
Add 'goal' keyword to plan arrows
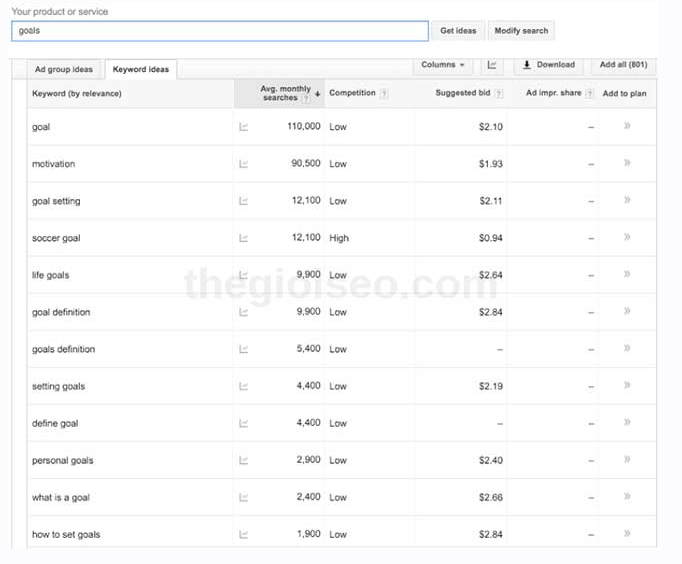click(x=627, y=126)
